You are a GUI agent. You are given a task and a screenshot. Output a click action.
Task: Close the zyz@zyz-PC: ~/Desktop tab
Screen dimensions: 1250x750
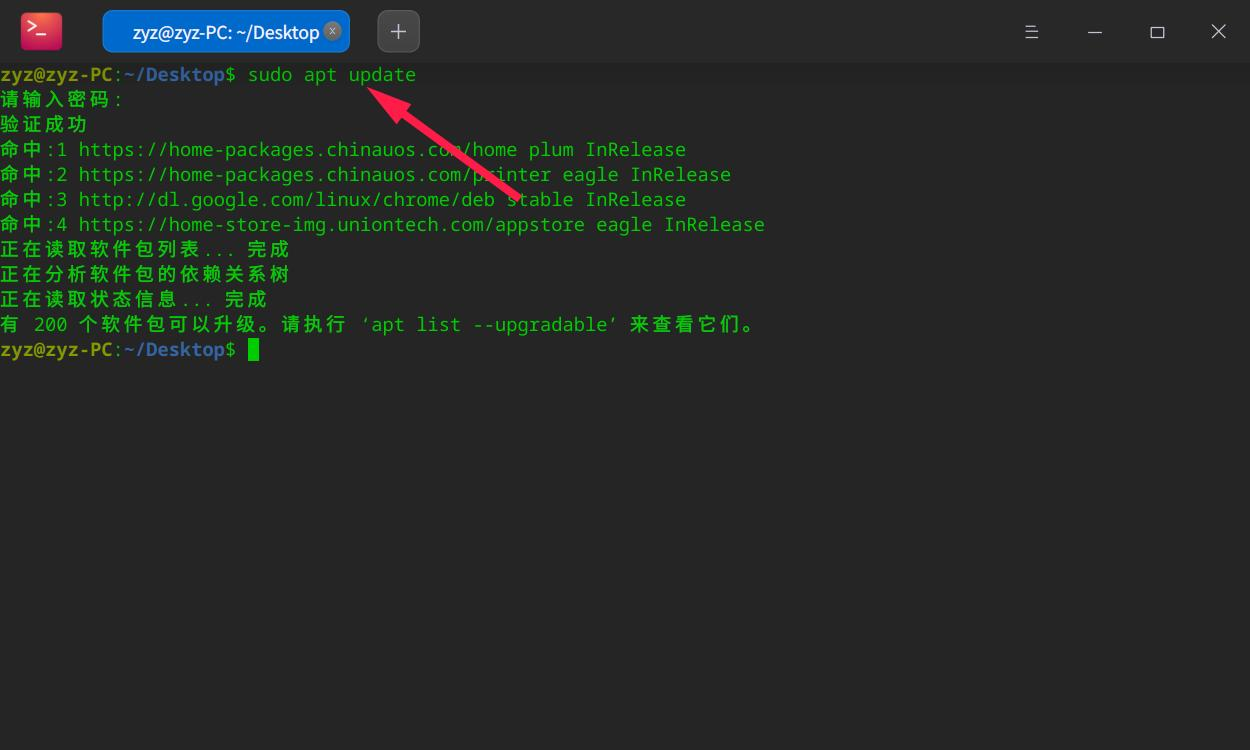click(333, 31)
